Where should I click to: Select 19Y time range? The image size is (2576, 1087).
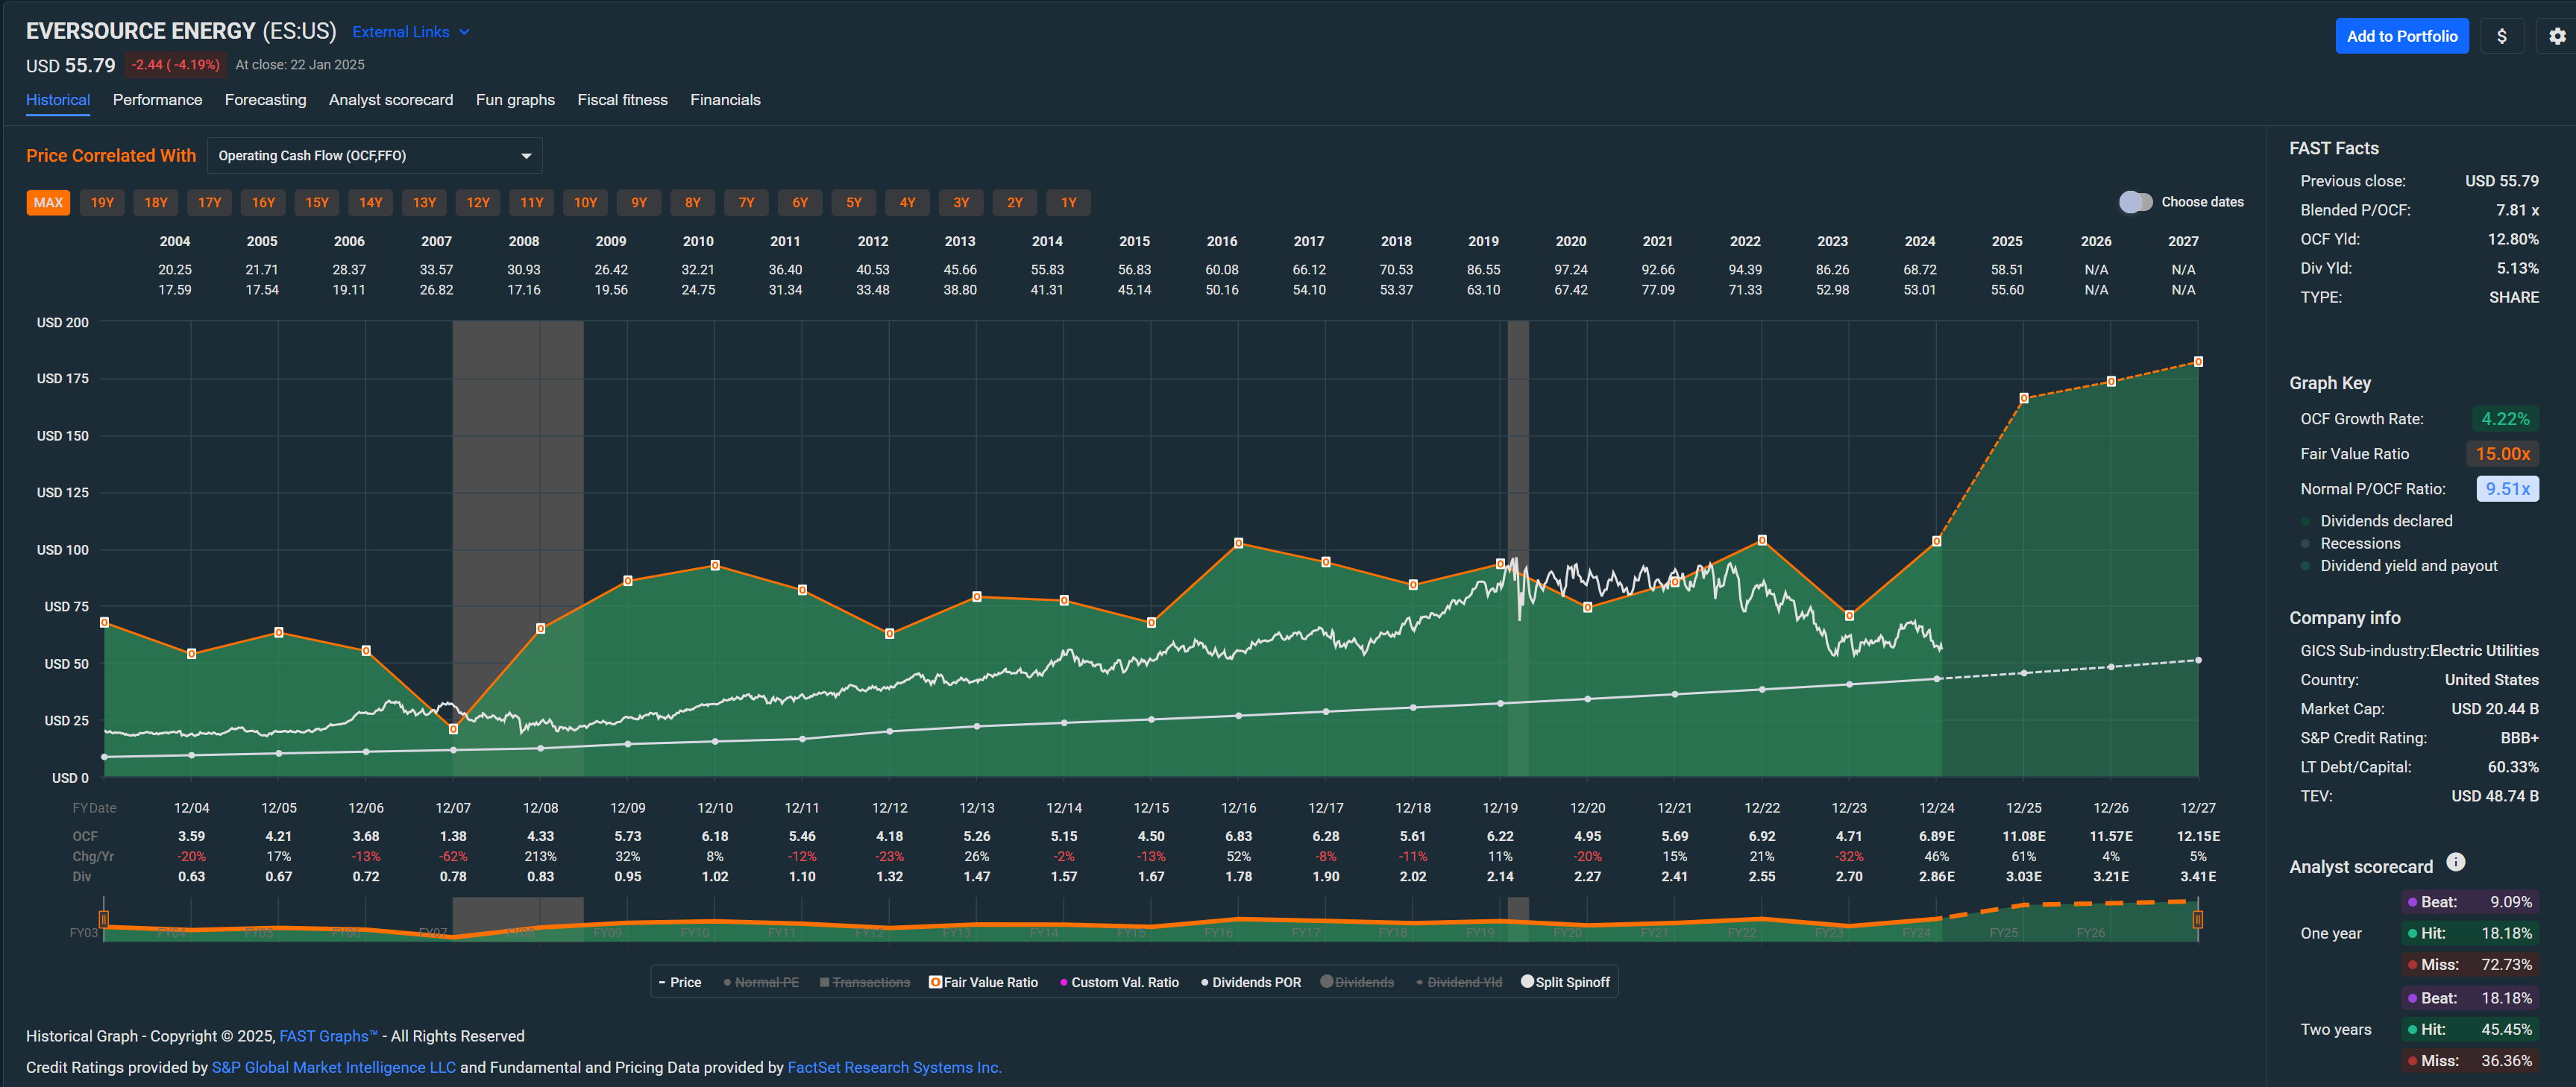(x=102, y=203)
